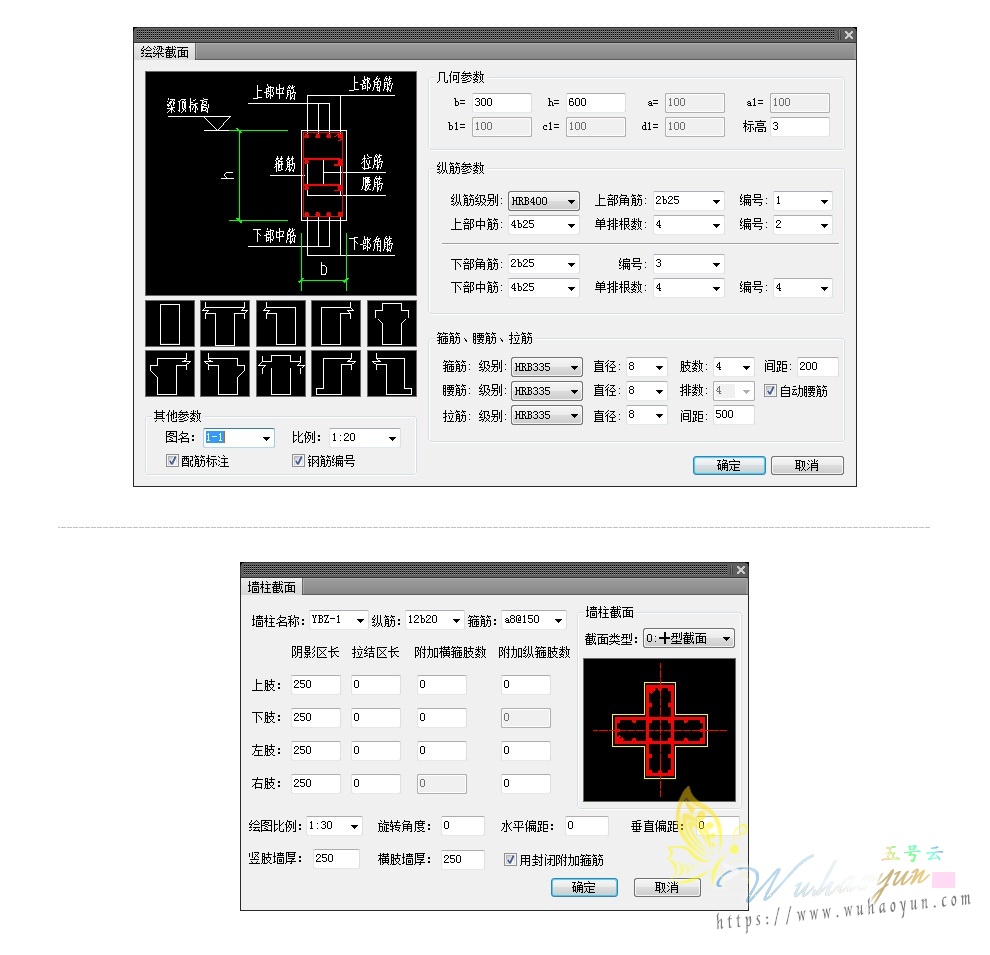The image size is (990, 955).
Task: Confirm with 确定 in 墙柱截面 dialog
Action: pos(584,887)
